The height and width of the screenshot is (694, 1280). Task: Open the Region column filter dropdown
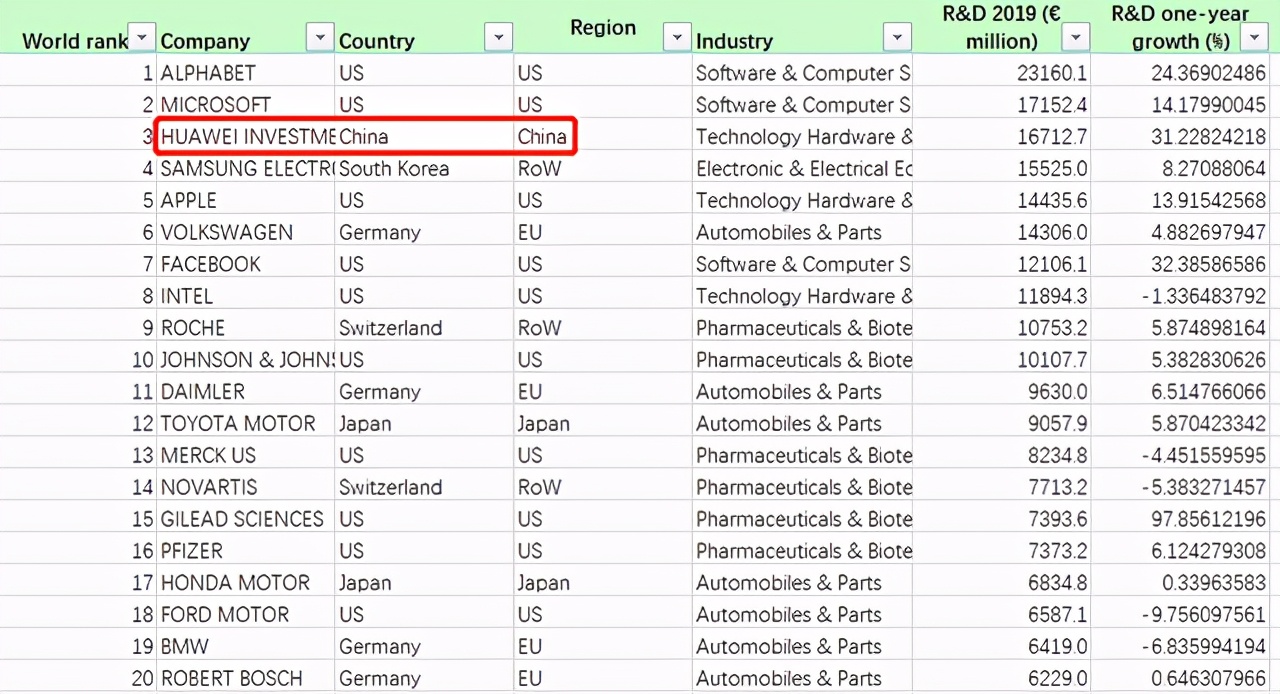pyautogui.click(x=677, y=38)
